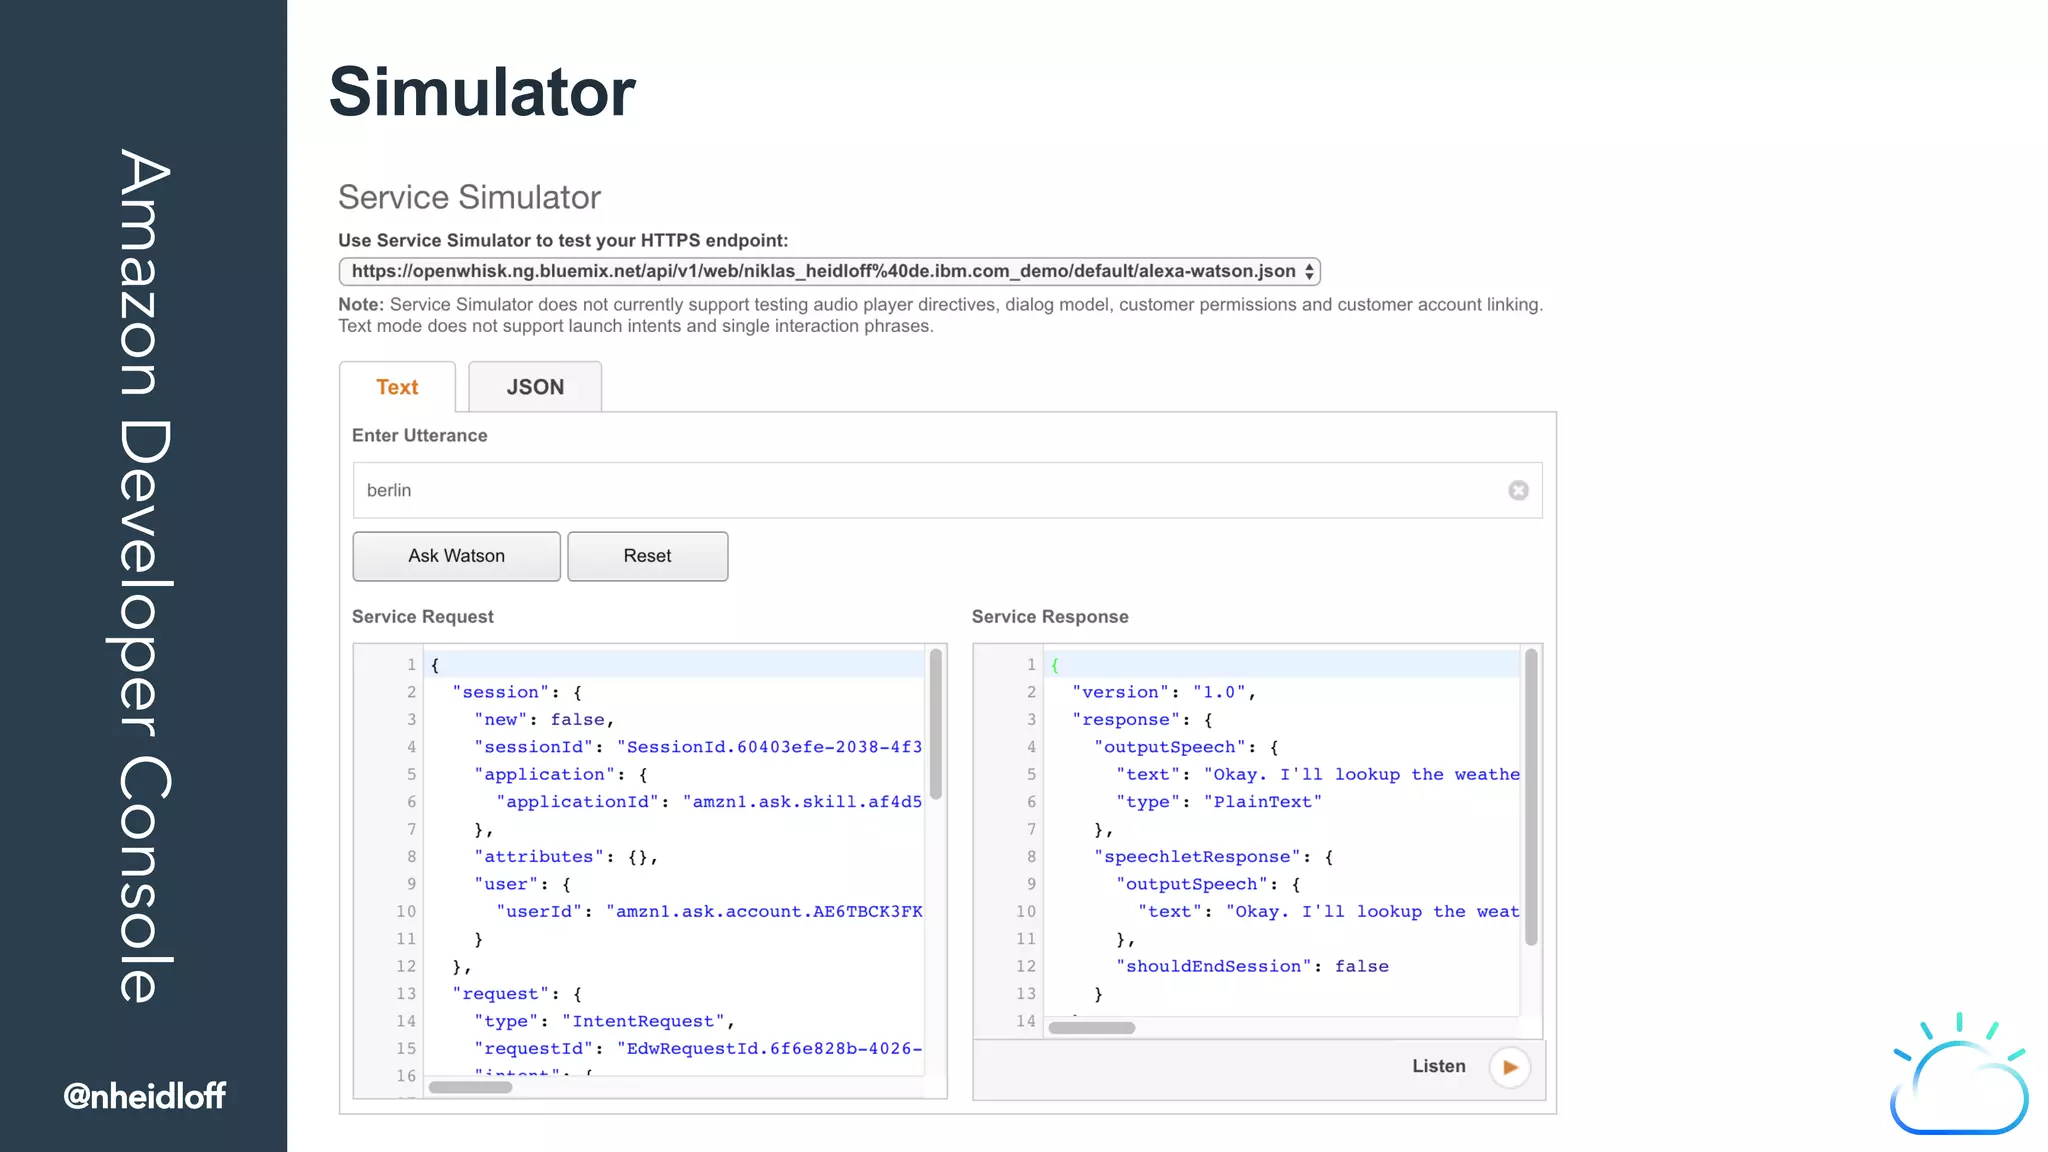Switch to the JSON tab

(x=535, y=387)
